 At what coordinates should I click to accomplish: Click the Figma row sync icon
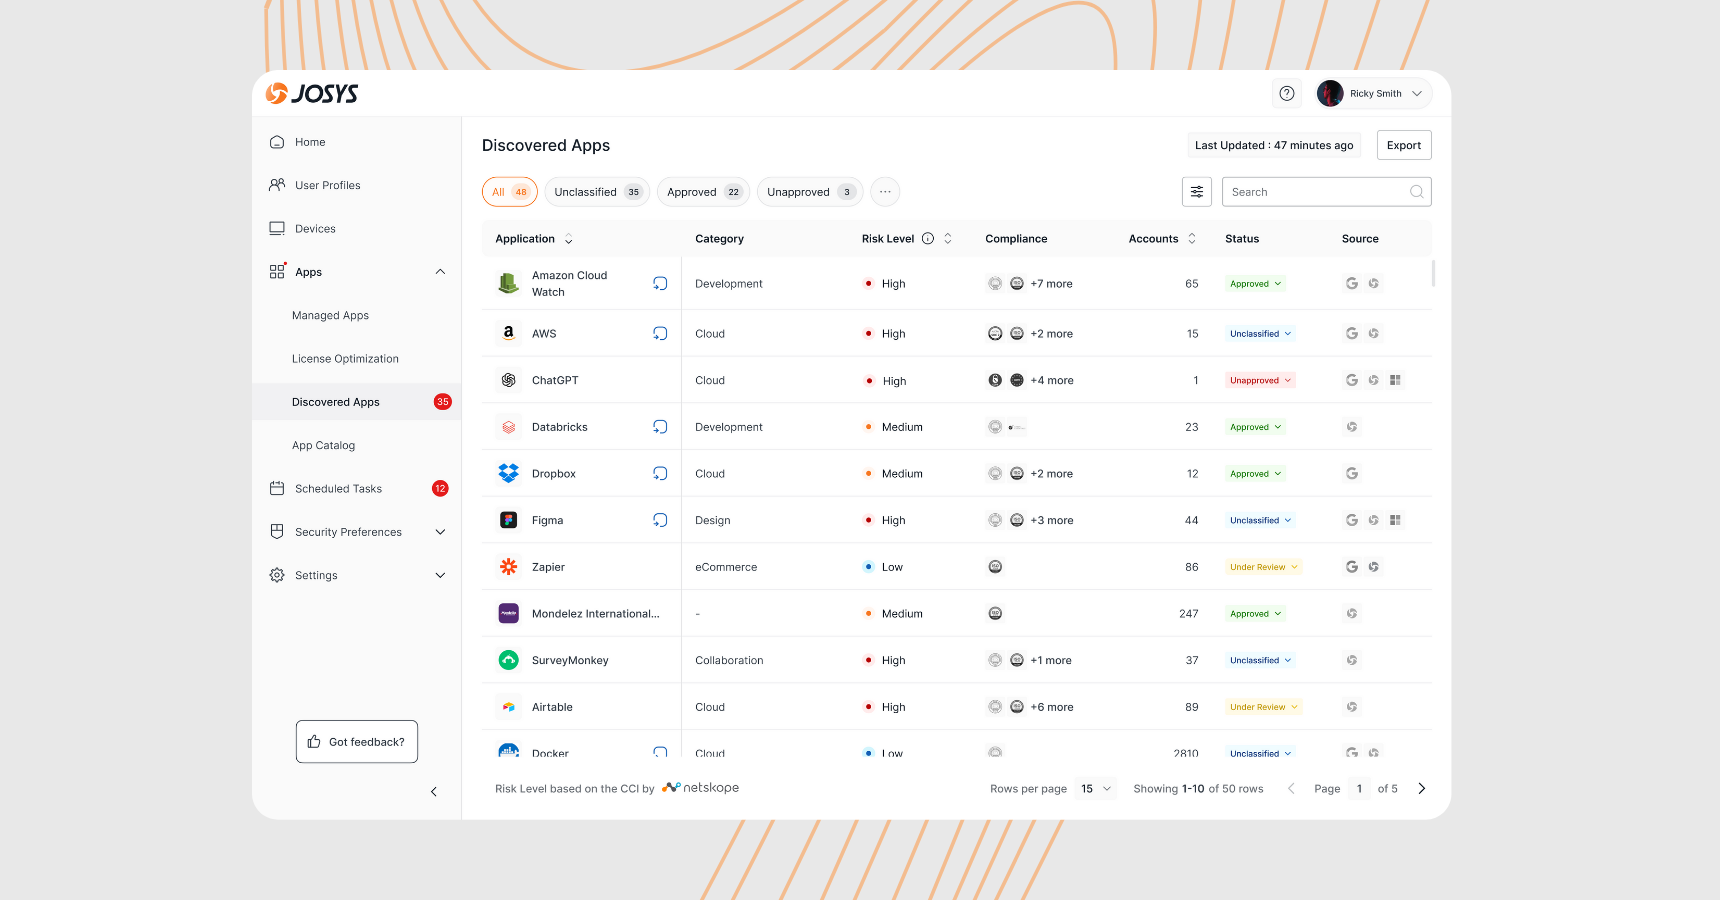click(660, 520)
